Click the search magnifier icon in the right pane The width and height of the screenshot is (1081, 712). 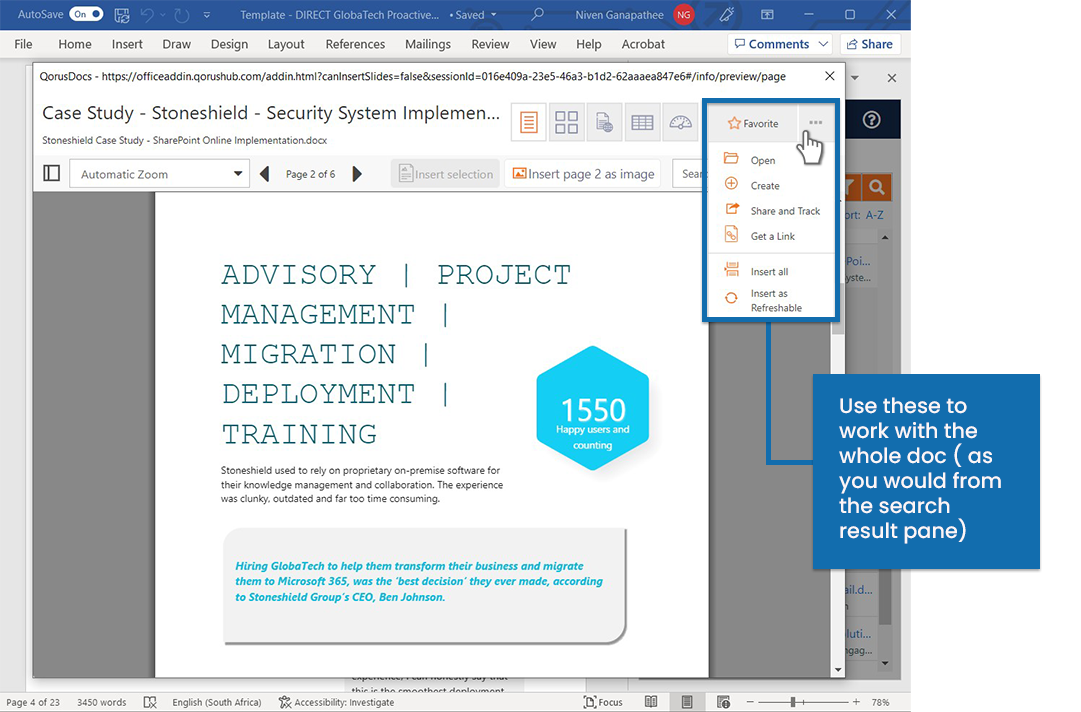click(x=876, y=187)
